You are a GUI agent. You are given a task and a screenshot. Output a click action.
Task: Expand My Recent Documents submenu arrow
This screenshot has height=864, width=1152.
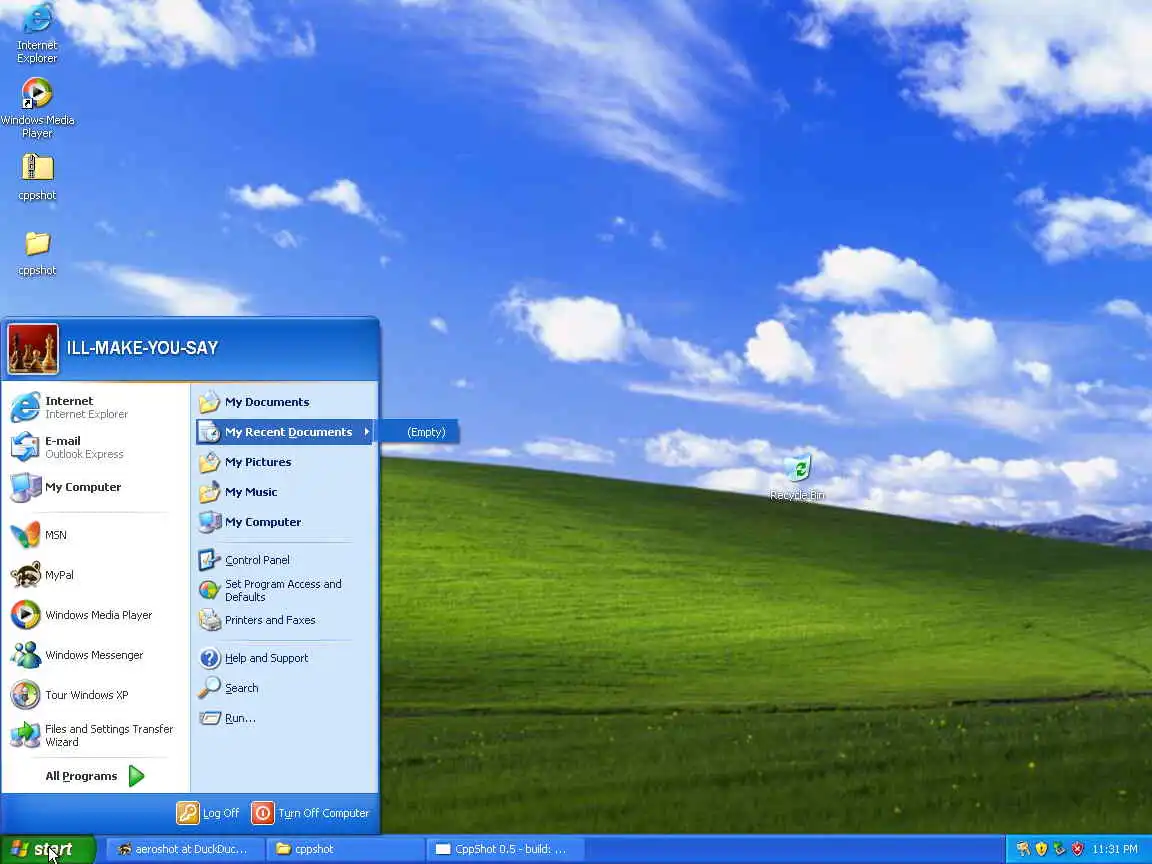click(367, 432)
